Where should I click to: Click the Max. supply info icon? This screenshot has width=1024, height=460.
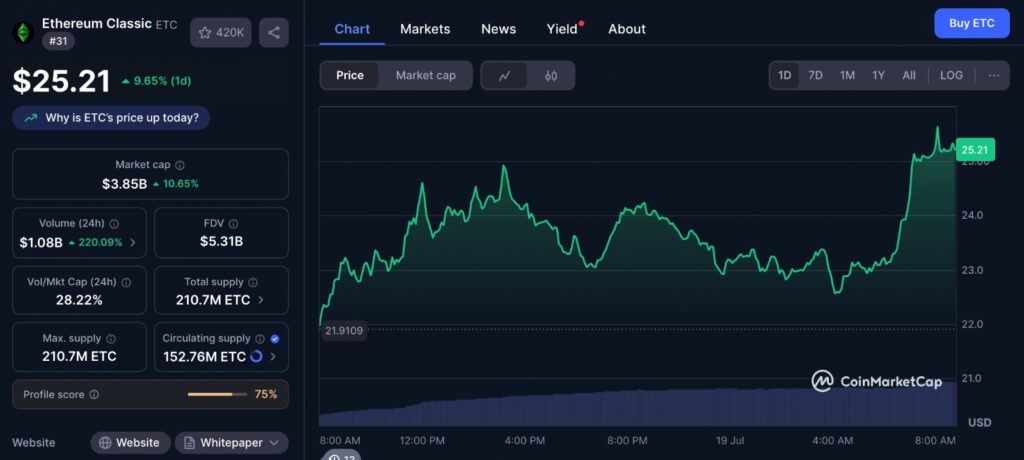pos(111,338)
